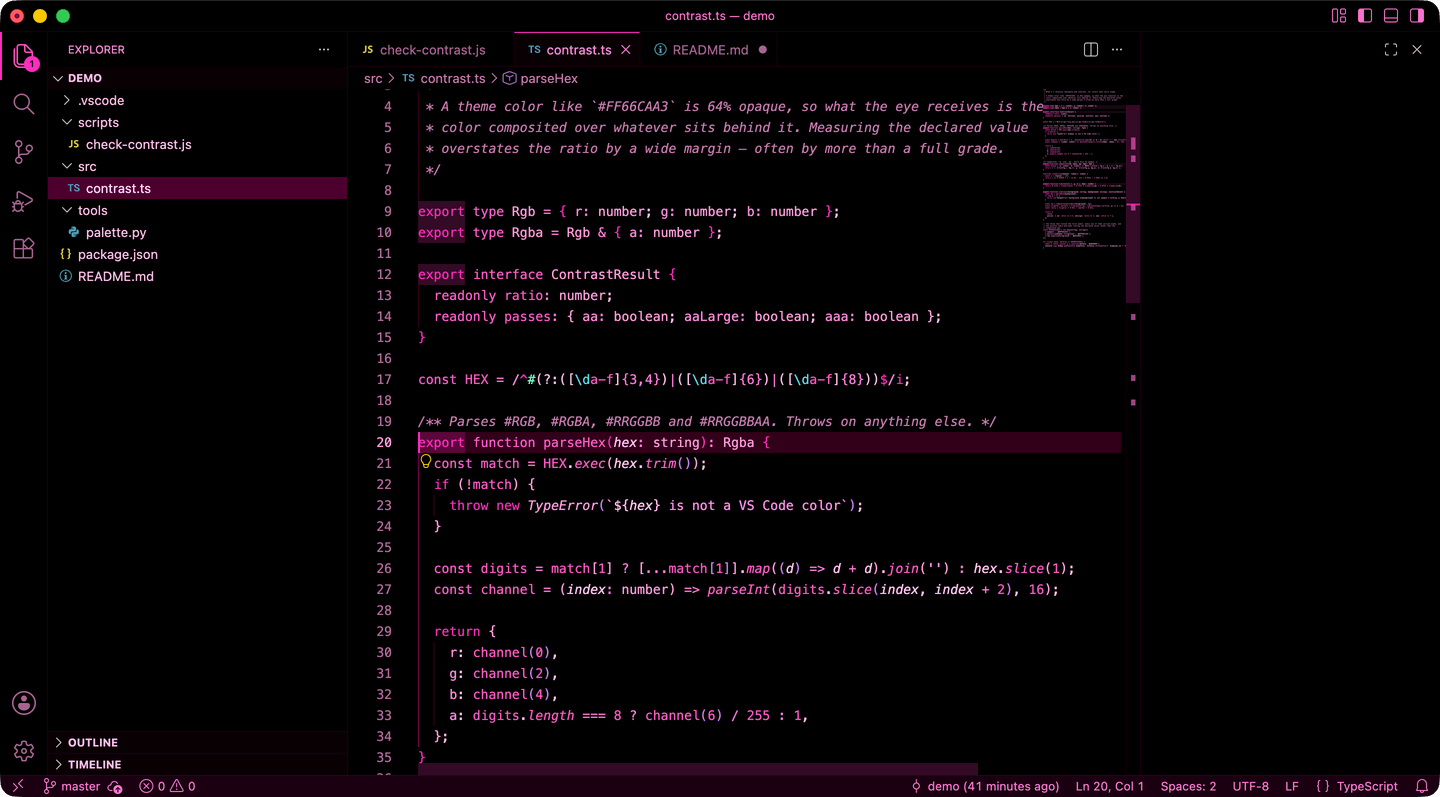This screenshot has width=1440, height=797.
Task: Toggle the primary side bar
Action: click(1365, 16)
